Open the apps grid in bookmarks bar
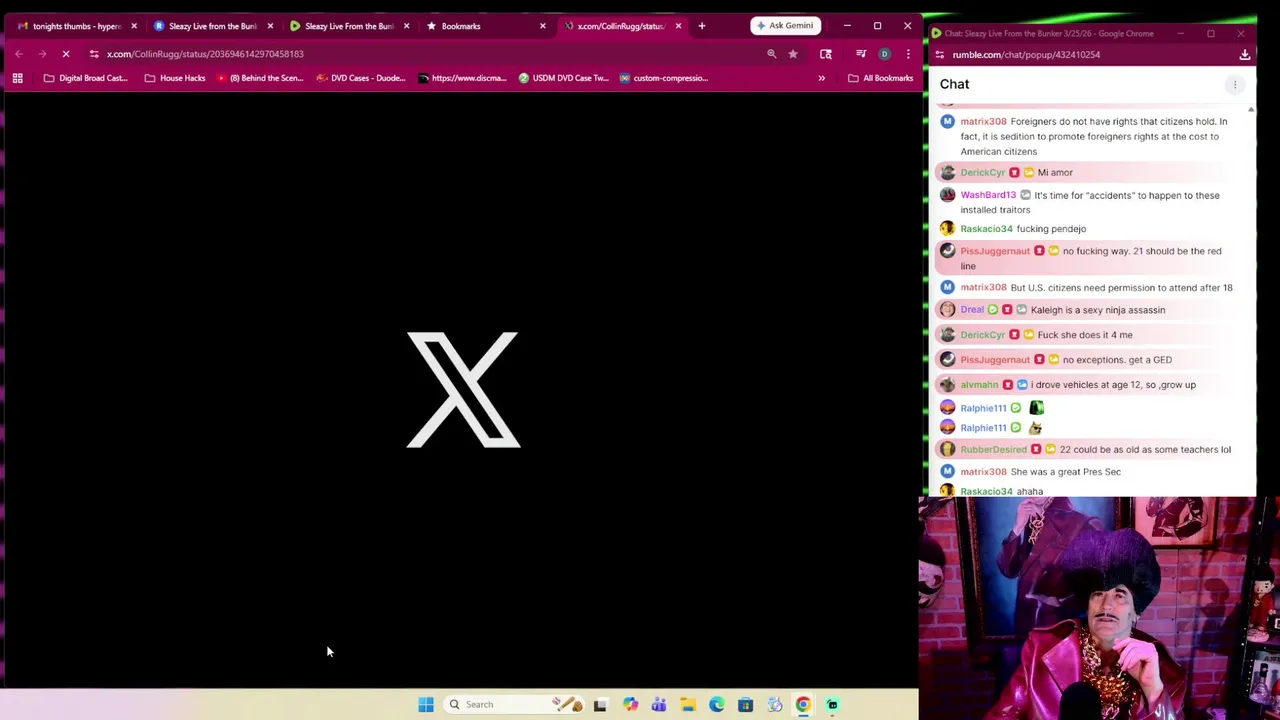This screenshot has height=720, width=1280. click(17, 78)
